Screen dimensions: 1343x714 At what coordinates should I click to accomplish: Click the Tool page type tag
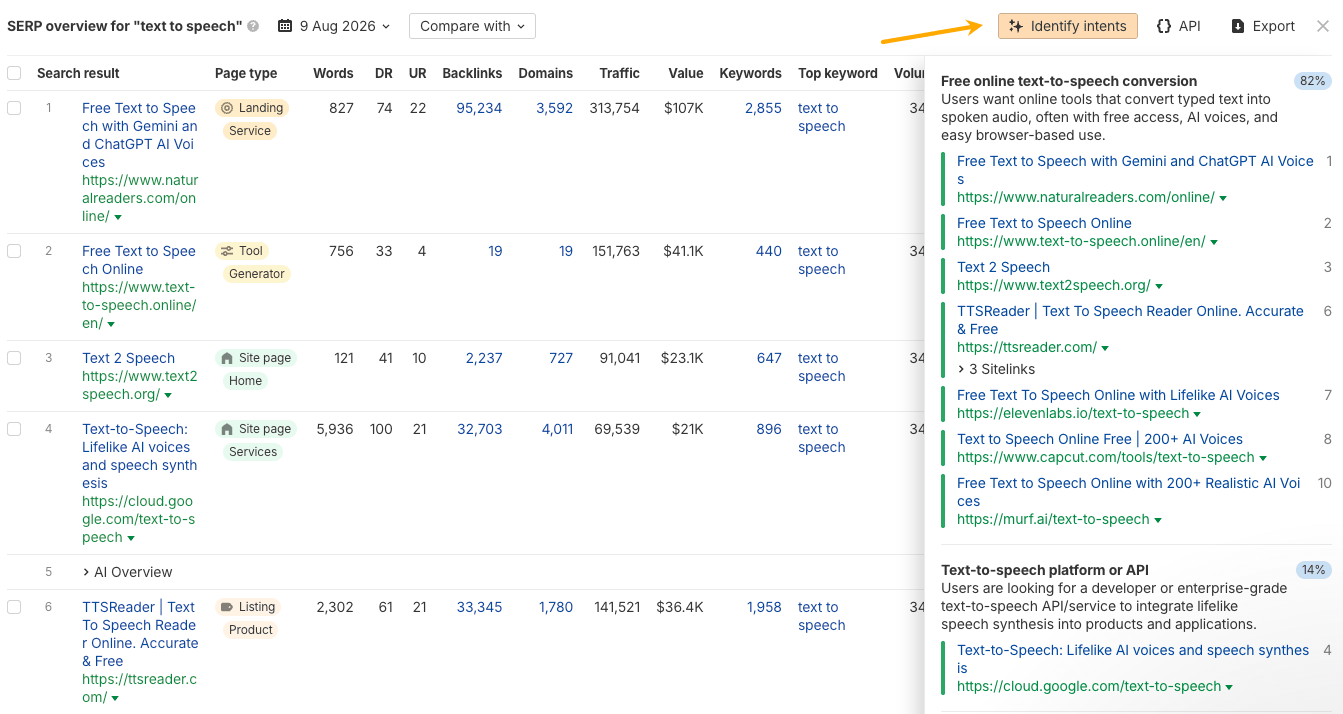pos(242,251)
